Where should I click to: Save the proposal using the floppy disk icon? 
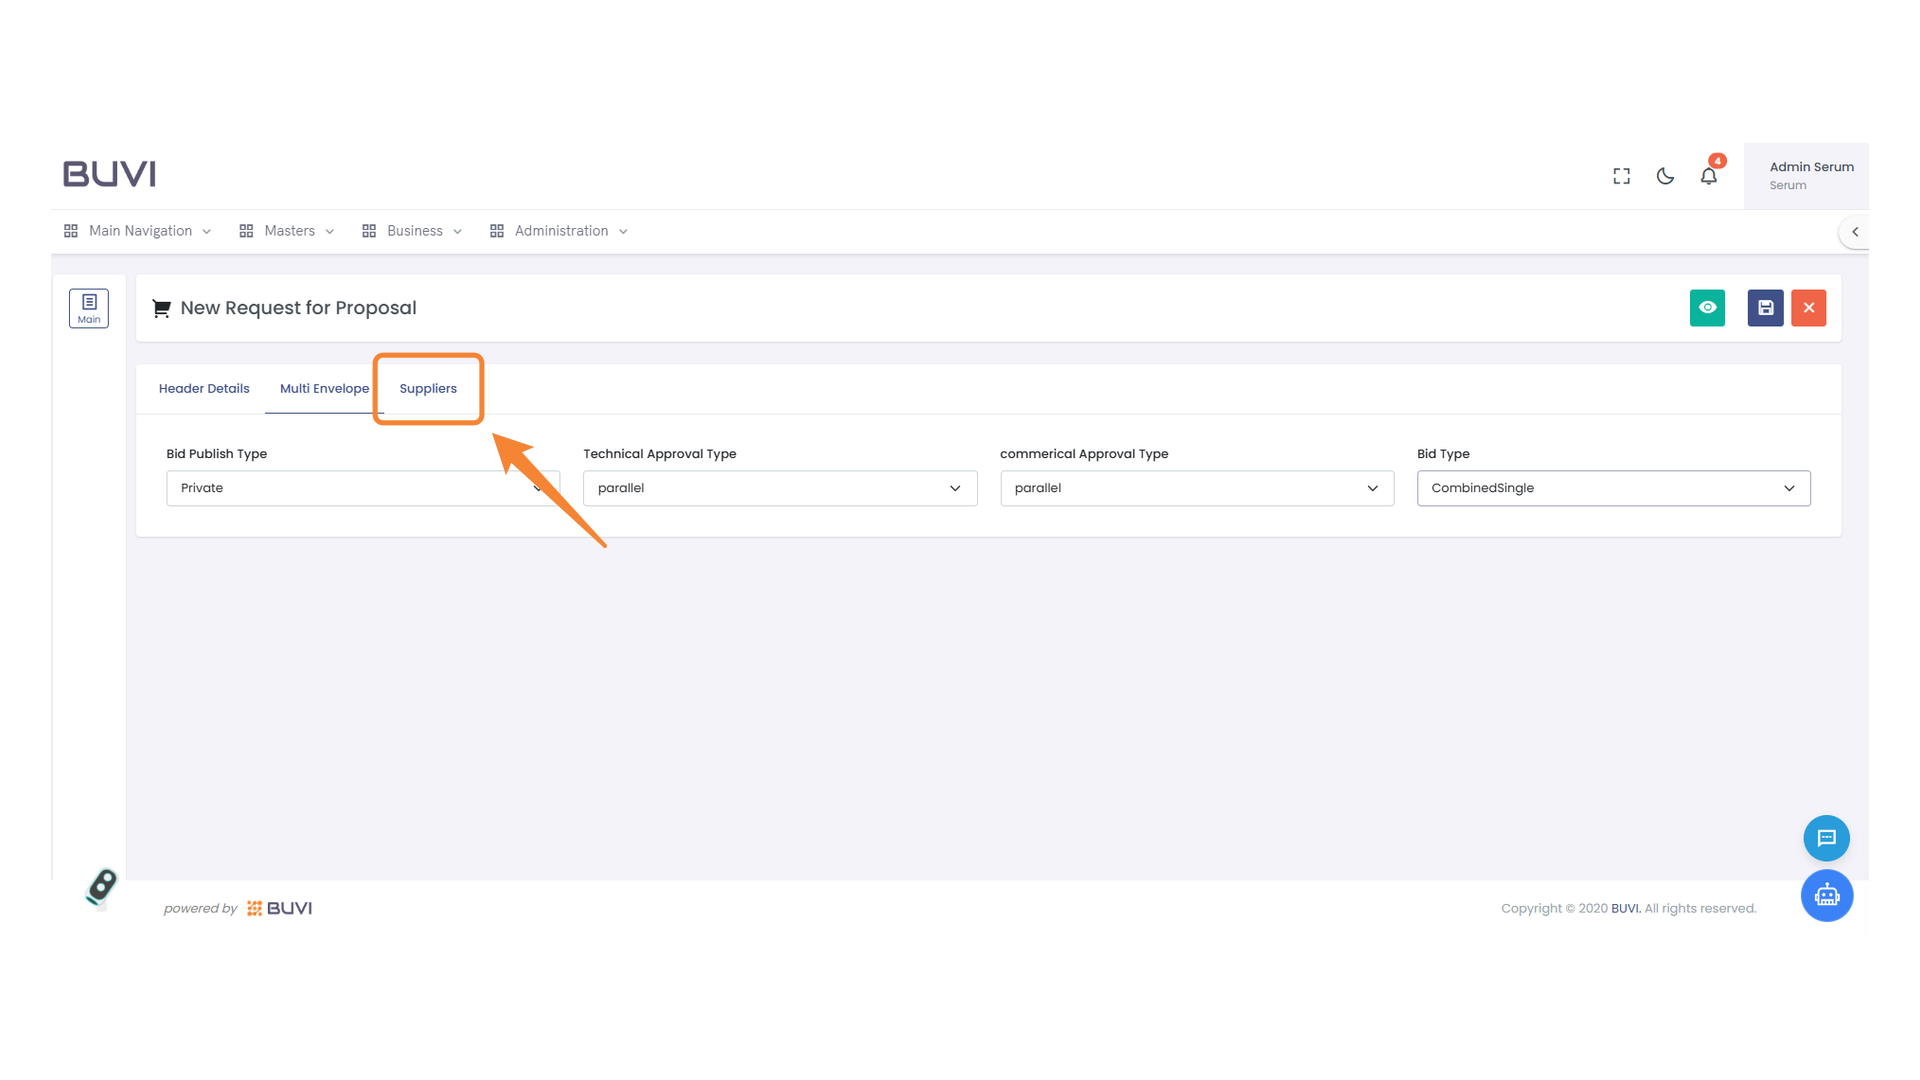[1765, 308]
